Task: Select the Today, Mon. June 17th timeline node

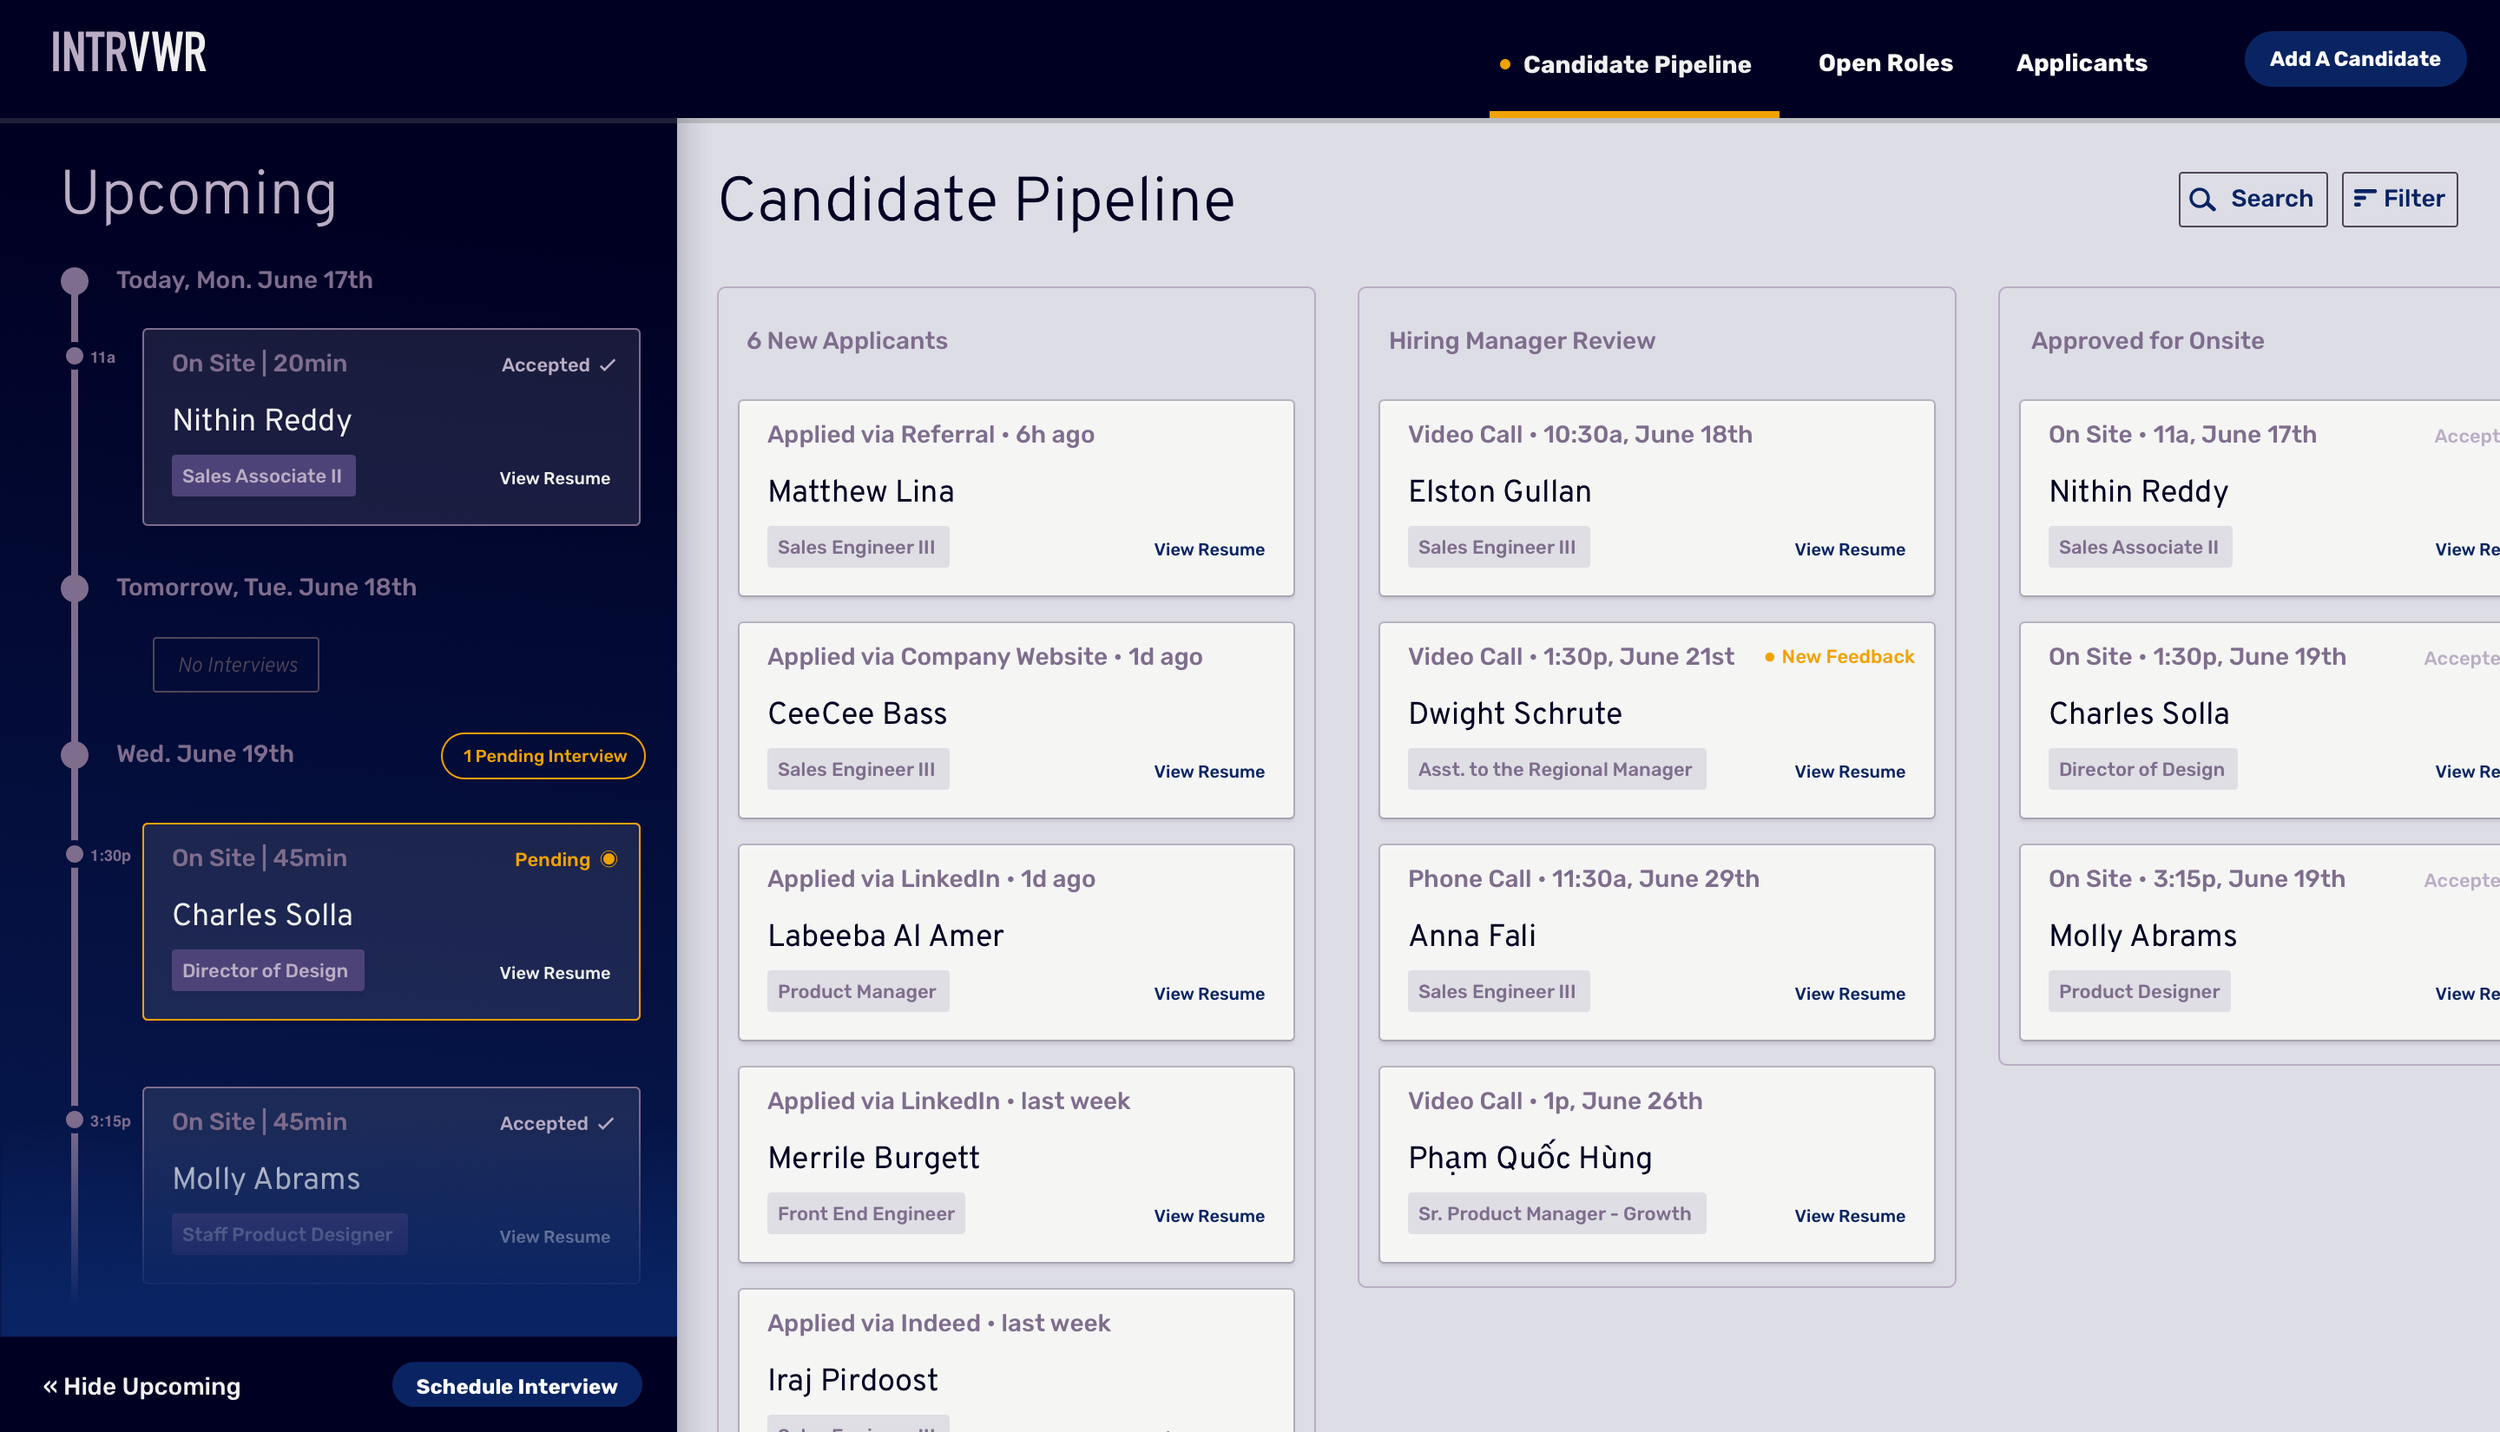Action: 75,280
